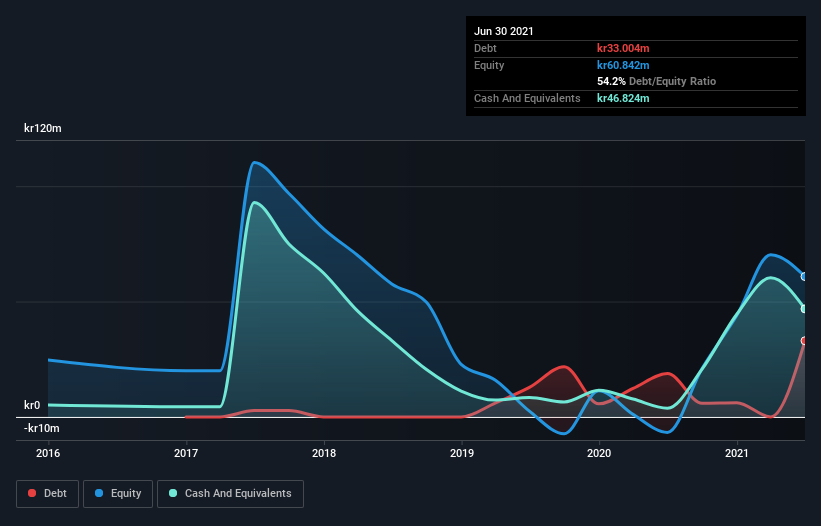The image size is (821, 526).
Task: Click the 2018 axis label
Action: click(324, 453)
